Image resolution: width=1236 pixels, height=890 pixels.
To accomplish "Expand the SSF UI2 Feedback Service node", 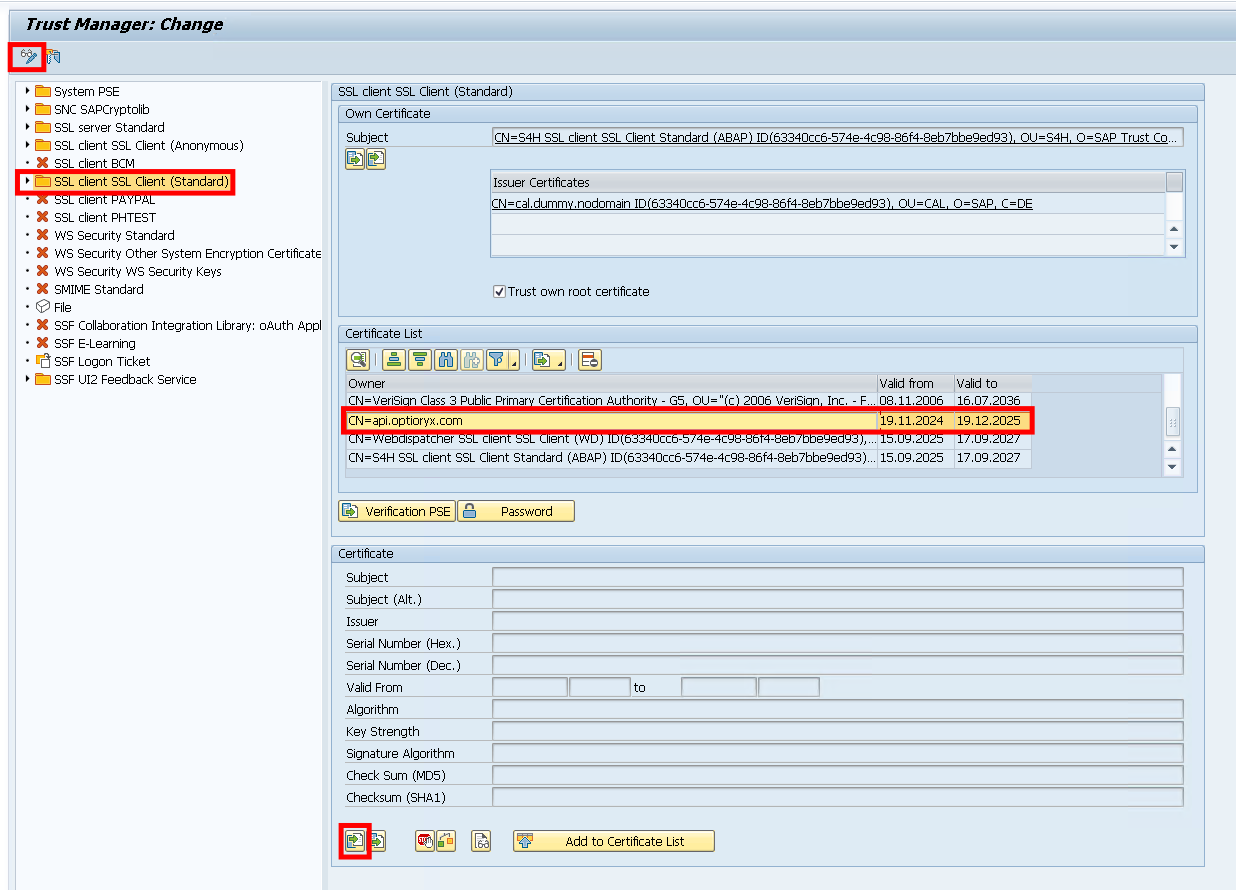I will pyautogui.click(x=28, y=379).
